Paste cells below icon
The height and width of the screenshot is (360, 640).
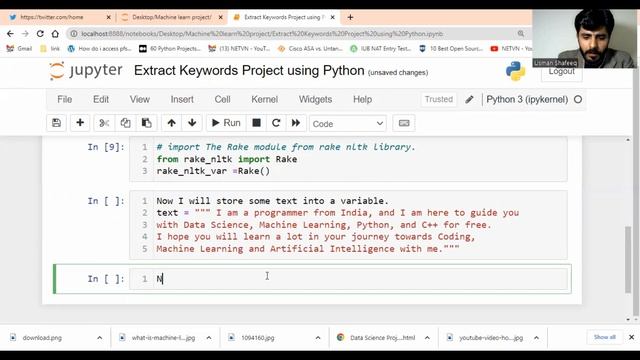pyautogui.click(x=147, y=123)
